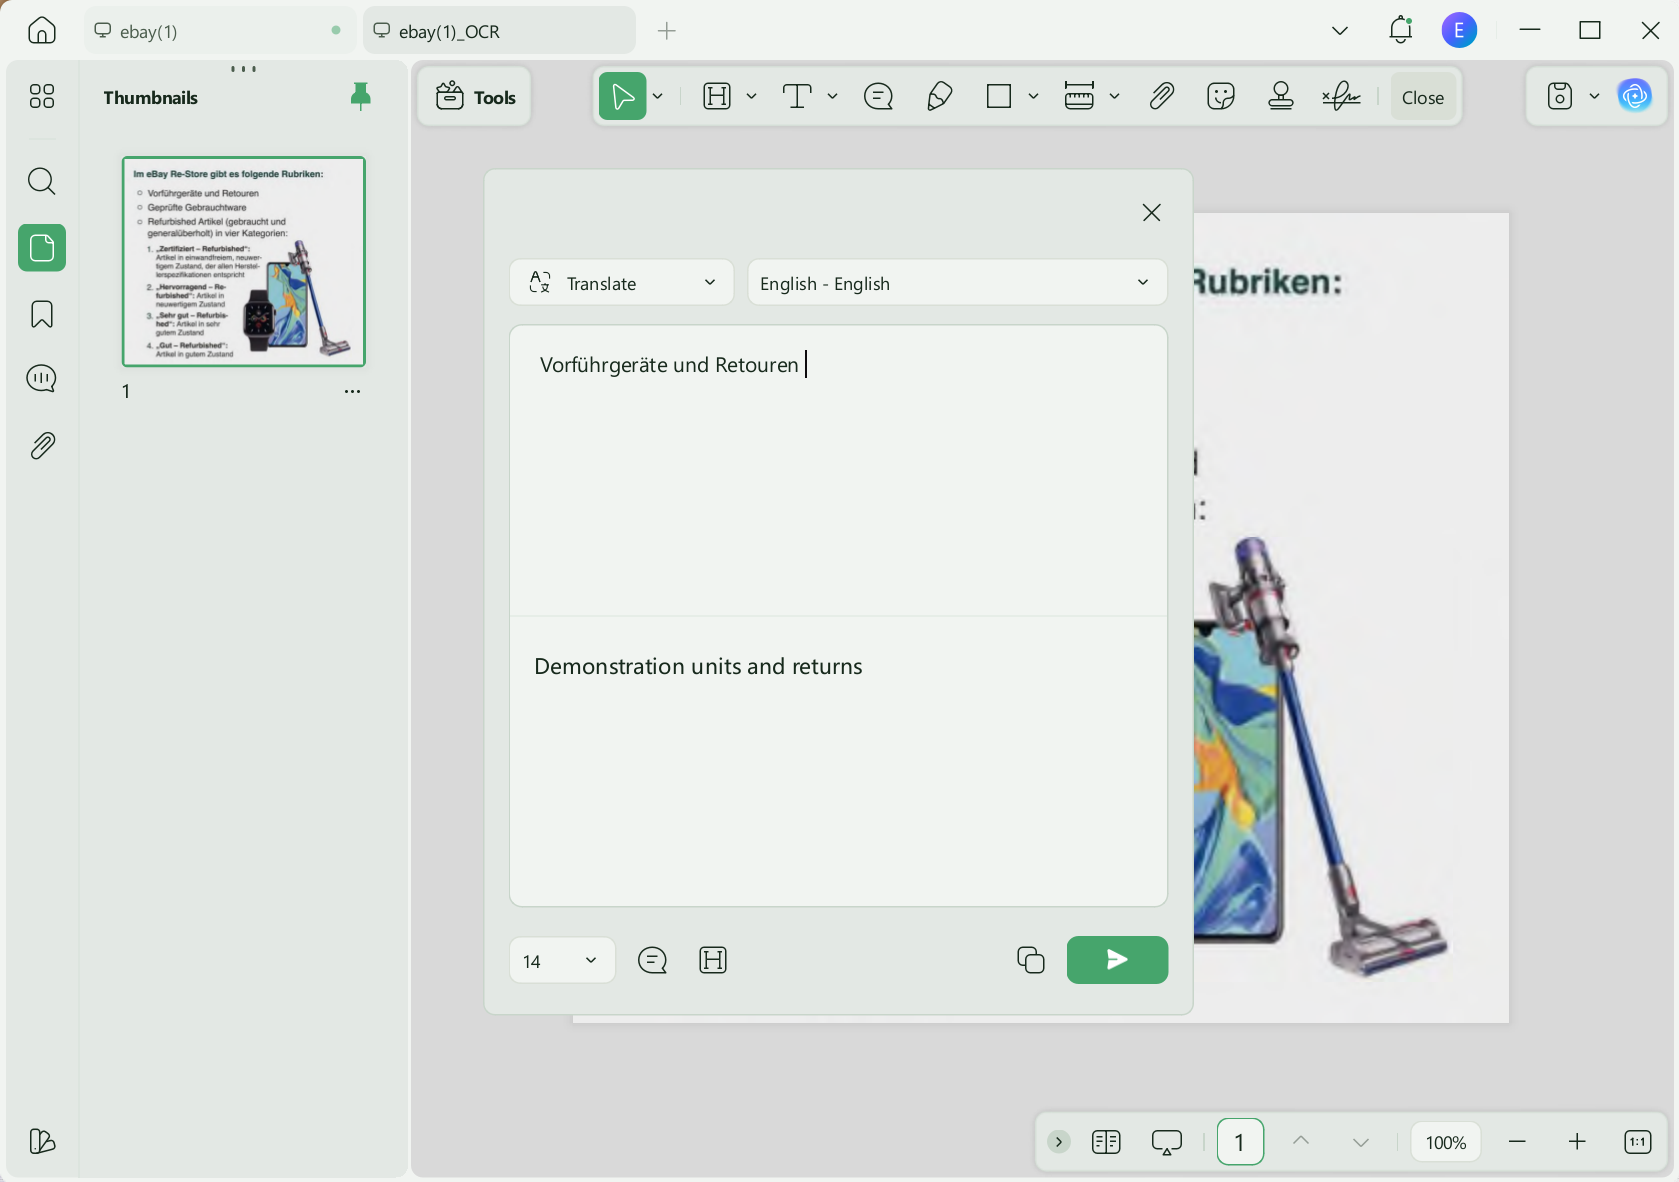Click the page number field showing 1

(1240, 1141)
